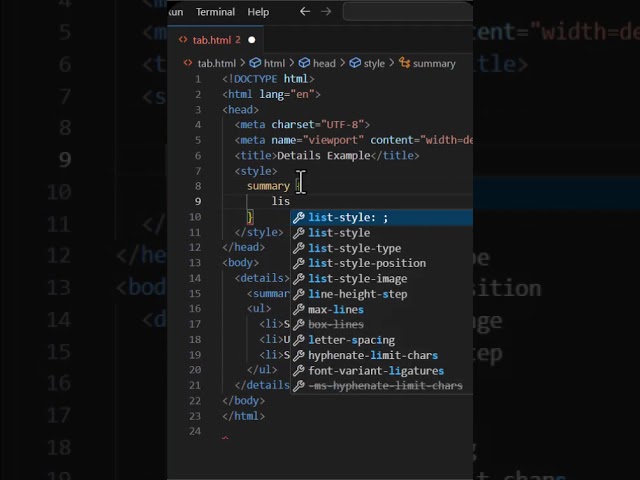Click the style breadcrumb cube icon
The width and height of the screenshot is (640, 480).
355,63
